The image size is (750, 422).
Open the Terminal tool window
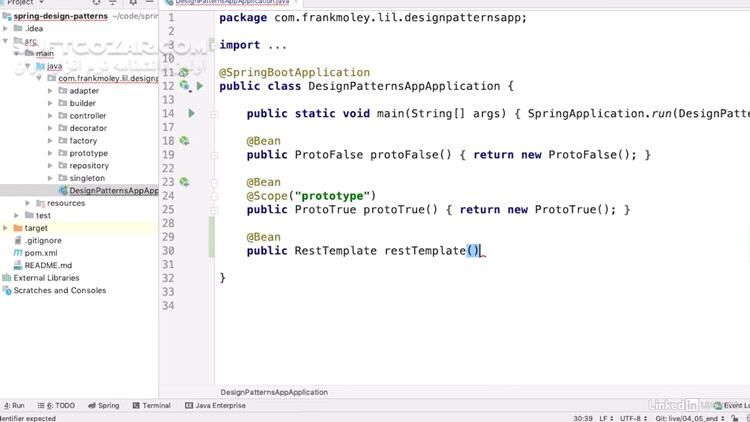click(151, 405)
